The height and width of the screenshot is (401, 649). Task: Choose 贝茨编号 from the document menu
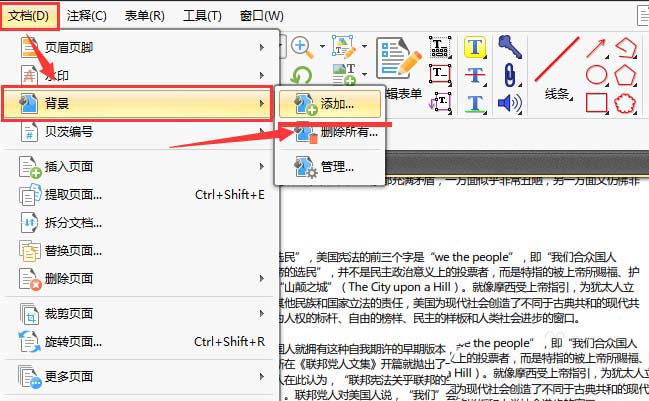141,132
